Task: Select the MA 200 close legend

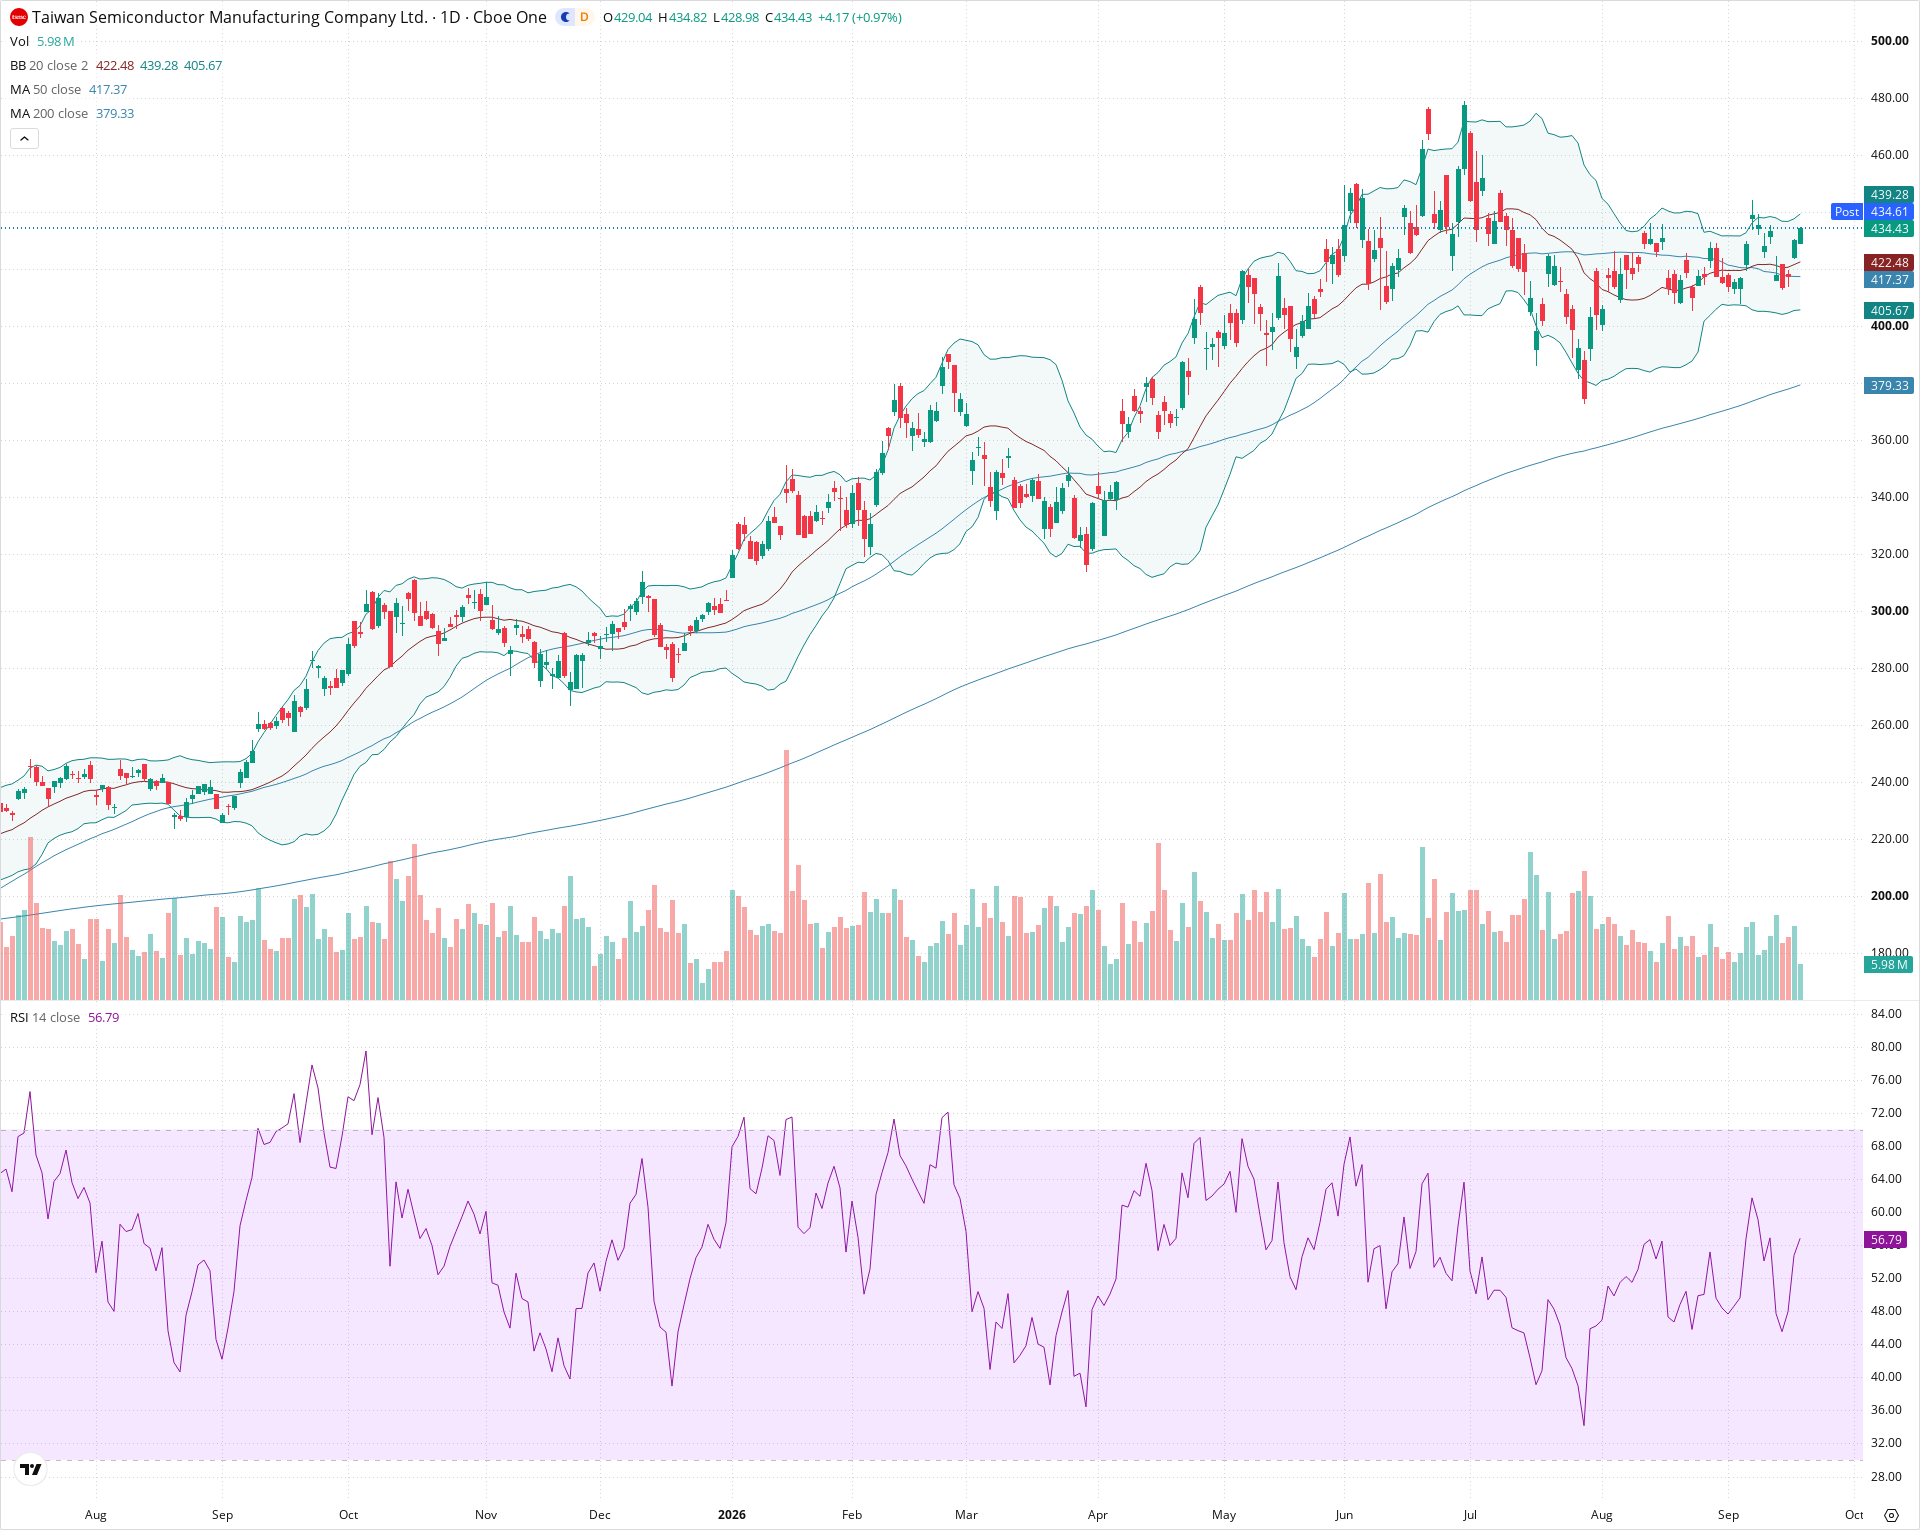Action: (49, 113)
